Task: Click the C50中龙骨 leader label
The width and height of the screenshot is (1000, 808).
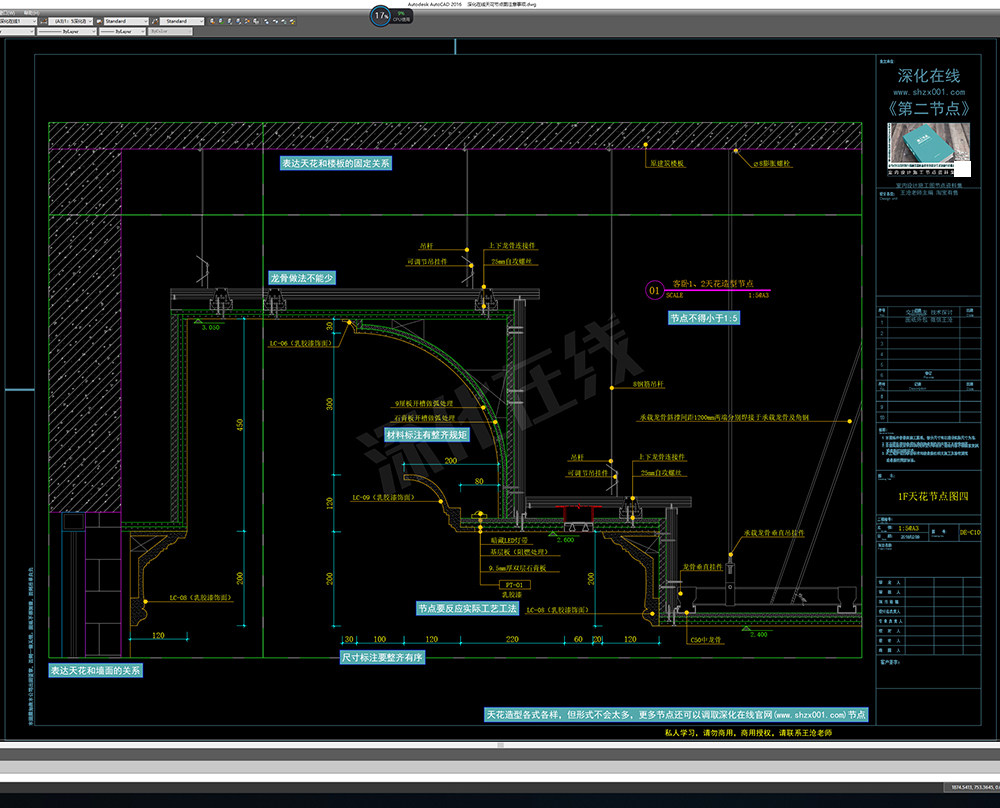Action: (x=706, y=640)
